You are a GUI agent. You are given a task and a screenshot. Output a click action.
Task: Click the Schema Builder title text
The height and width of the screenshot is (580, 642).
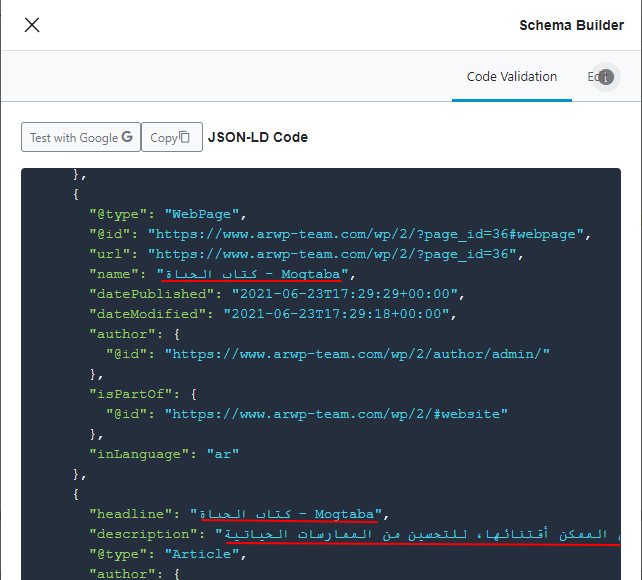click(x=571, y=25)
